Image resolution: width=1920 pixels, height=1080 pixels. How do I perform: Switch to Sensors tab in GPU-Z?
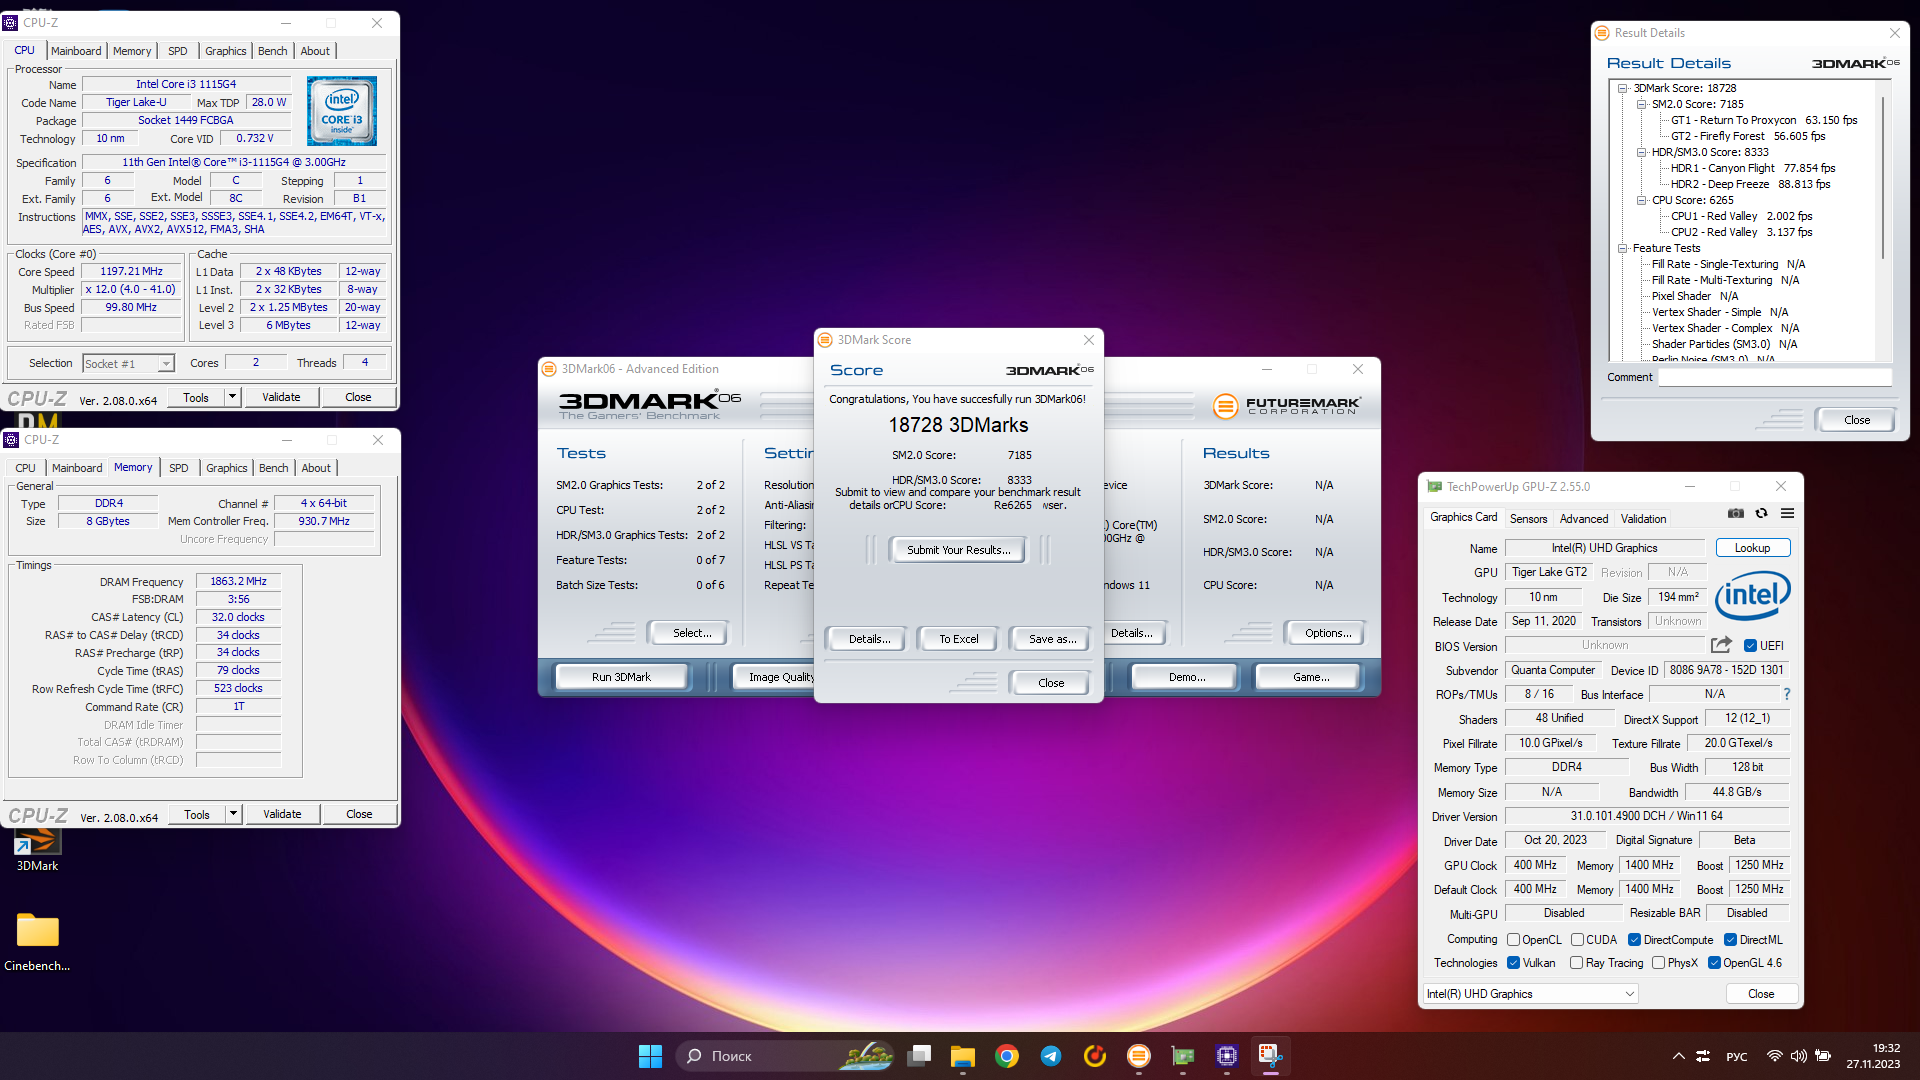[x=1528, y=519]
